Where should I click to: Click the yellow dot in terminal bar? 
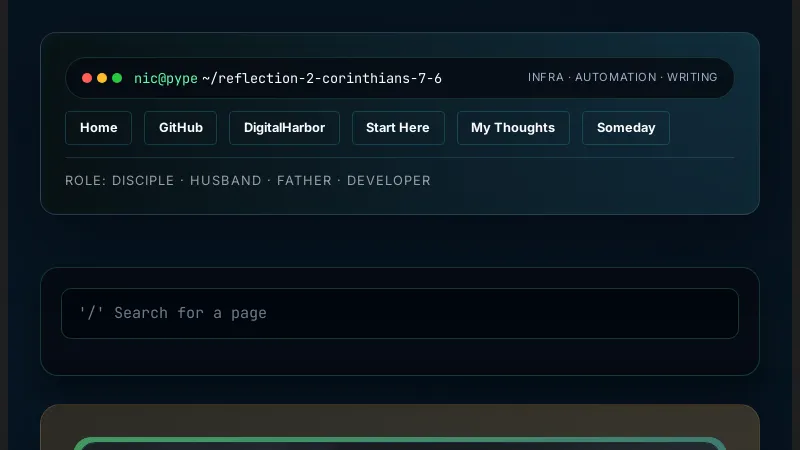coord(102,78)
